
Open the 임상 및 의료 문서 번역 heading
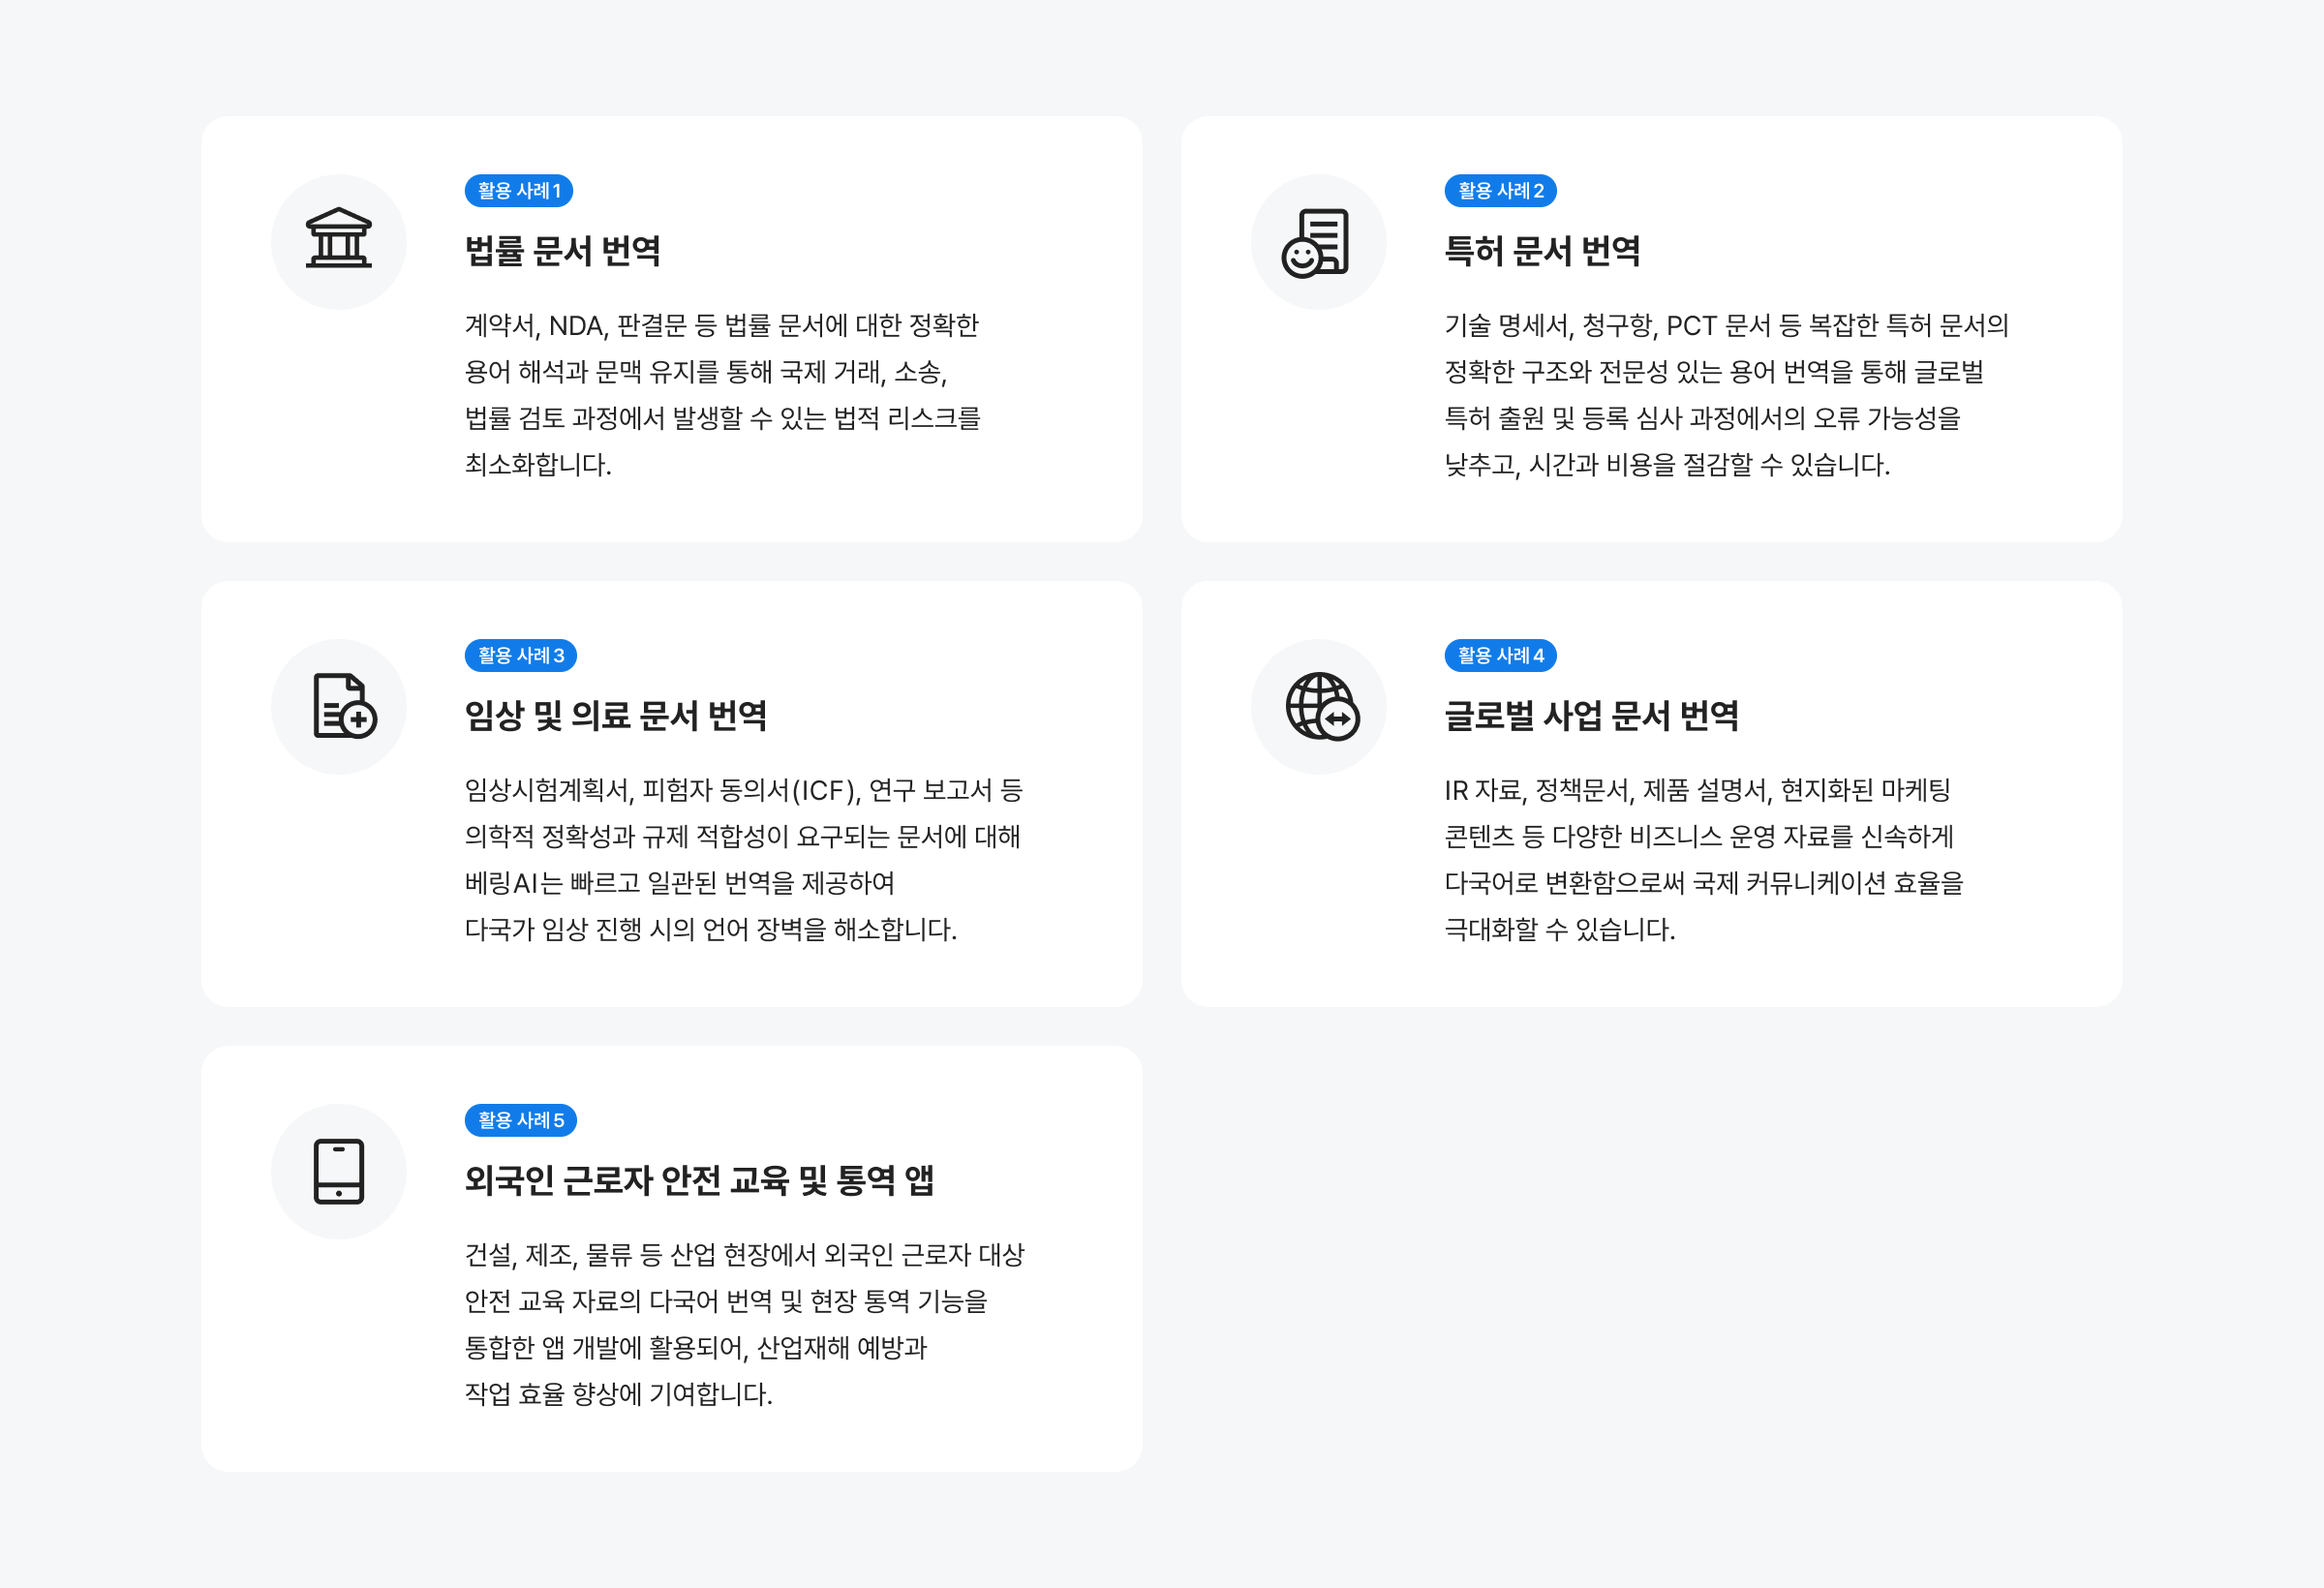pos(615,716)
